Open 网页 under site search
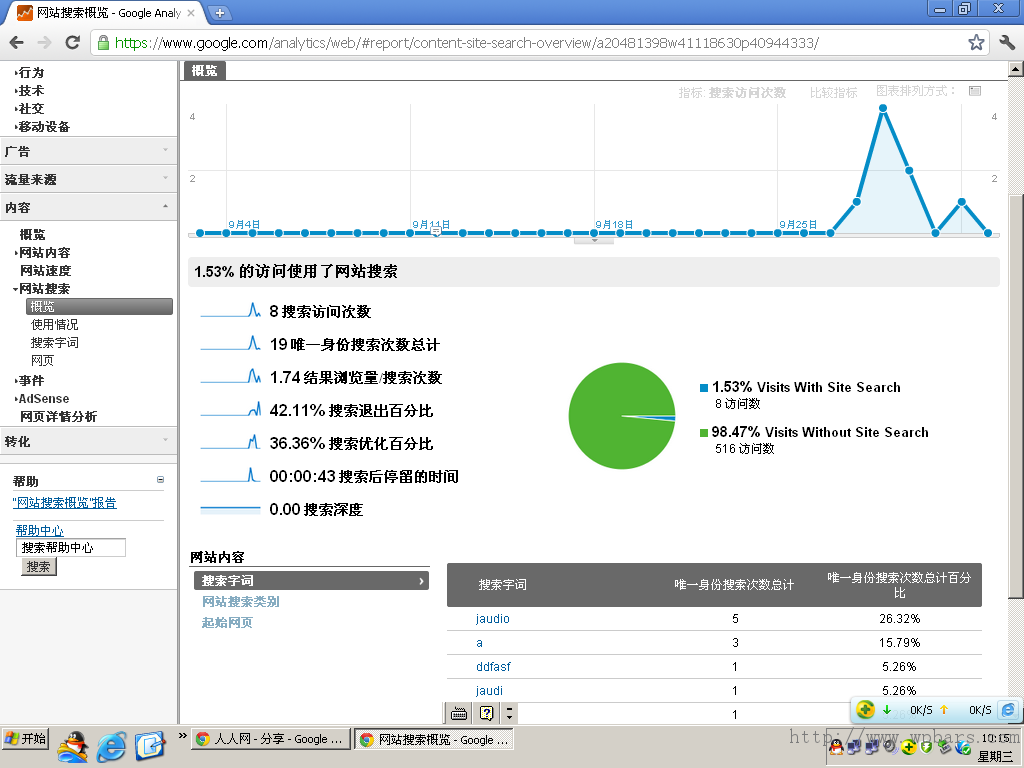Viewport: 1024px width, 768px height. tap(42, 360)
